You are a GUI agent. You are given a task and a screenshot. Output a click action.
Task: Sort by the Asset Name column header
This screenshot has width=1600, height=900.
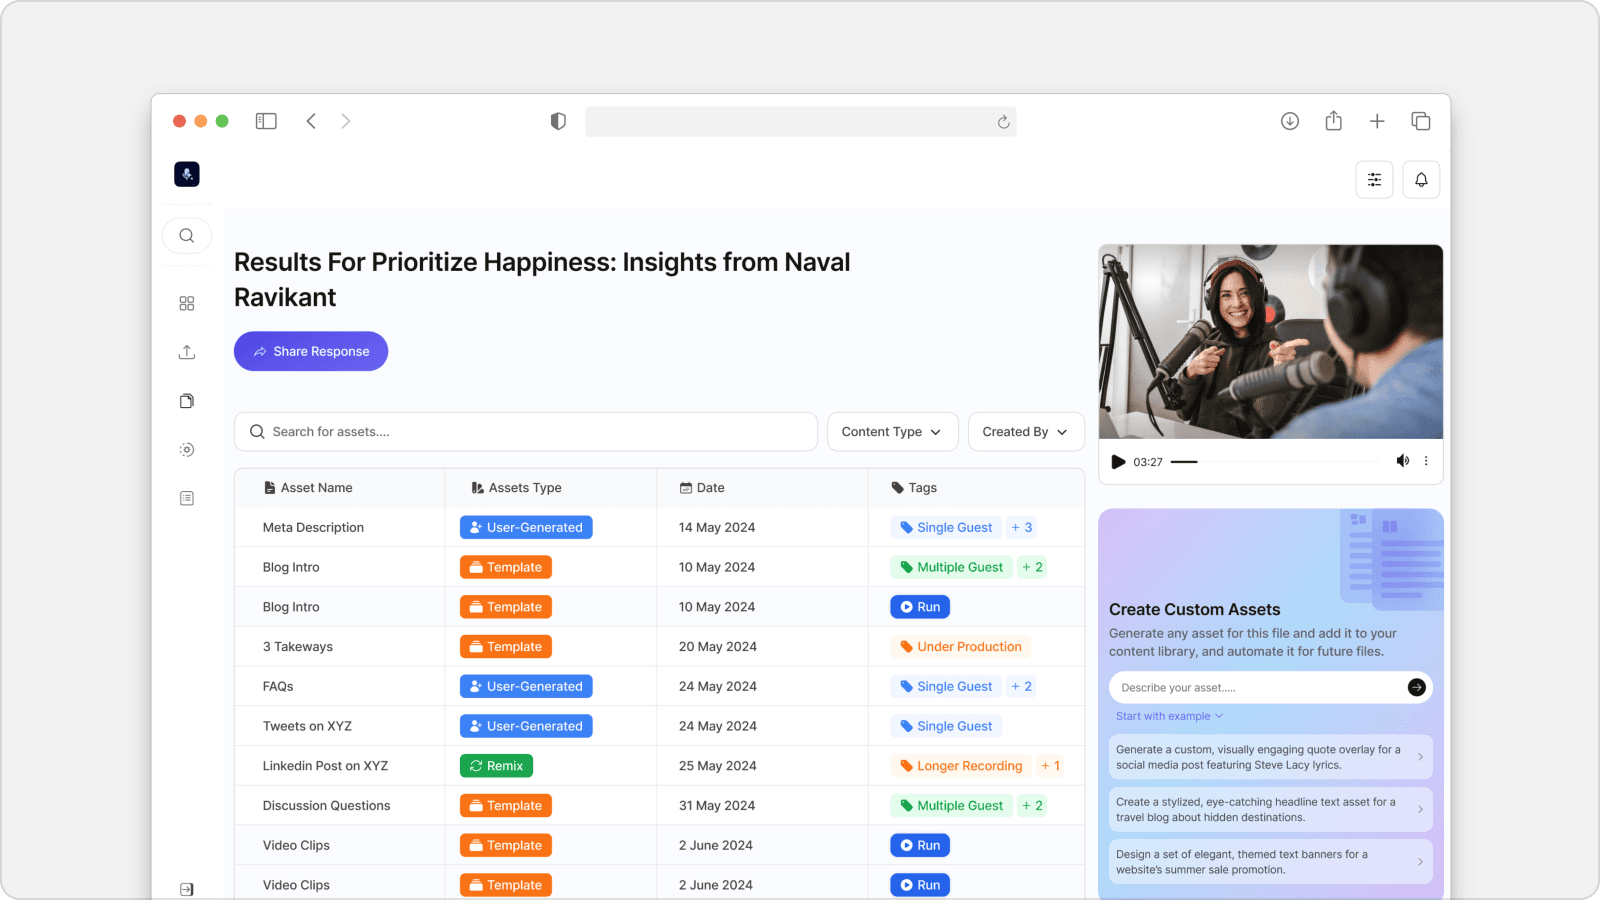(x=308, y=488)
